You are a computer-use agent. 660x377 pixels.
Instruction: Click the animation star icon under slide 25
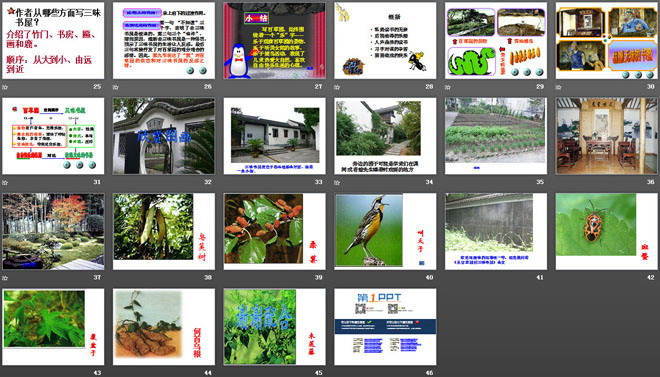click(5, 87)
